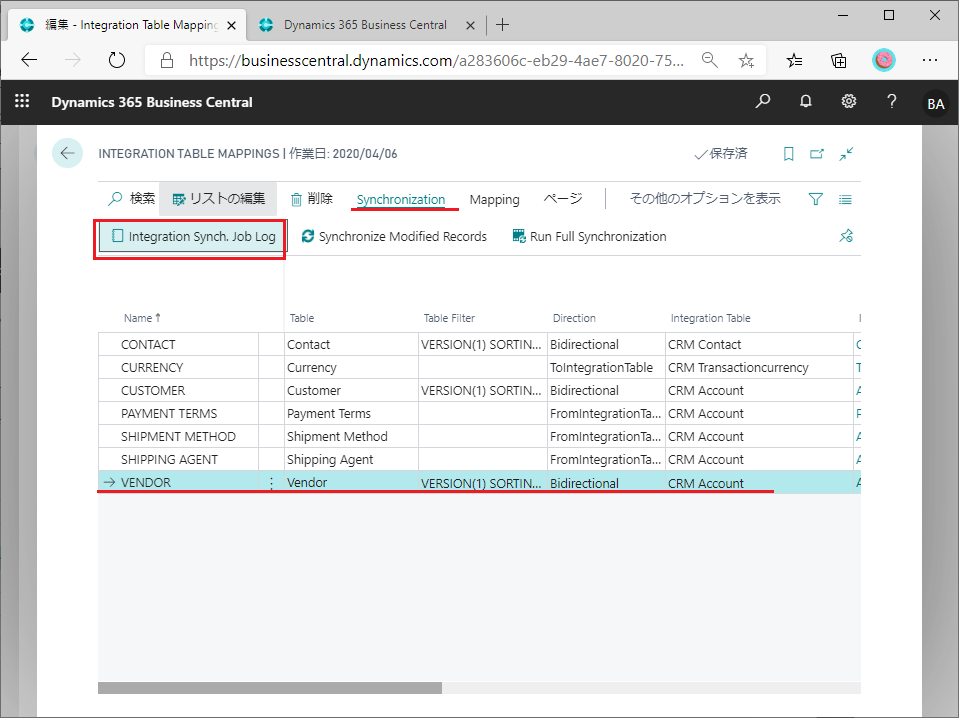
Task: Close the Dynamics 365 Business Central tab
Action: pyautogui.click(x=470, y=25)
